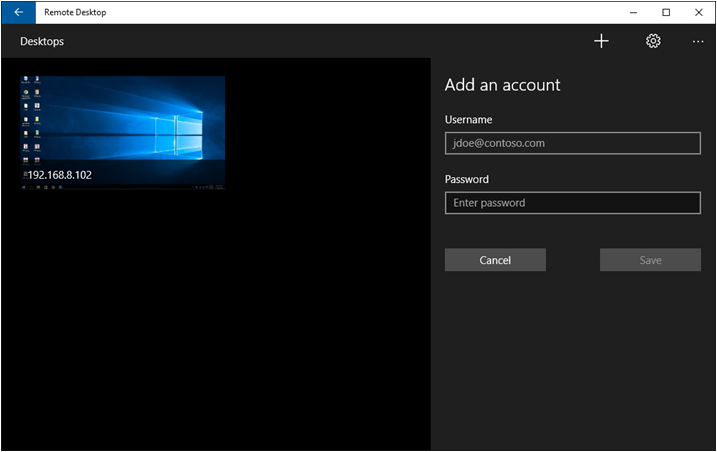Cancel adding the account

tap(495, 260)
